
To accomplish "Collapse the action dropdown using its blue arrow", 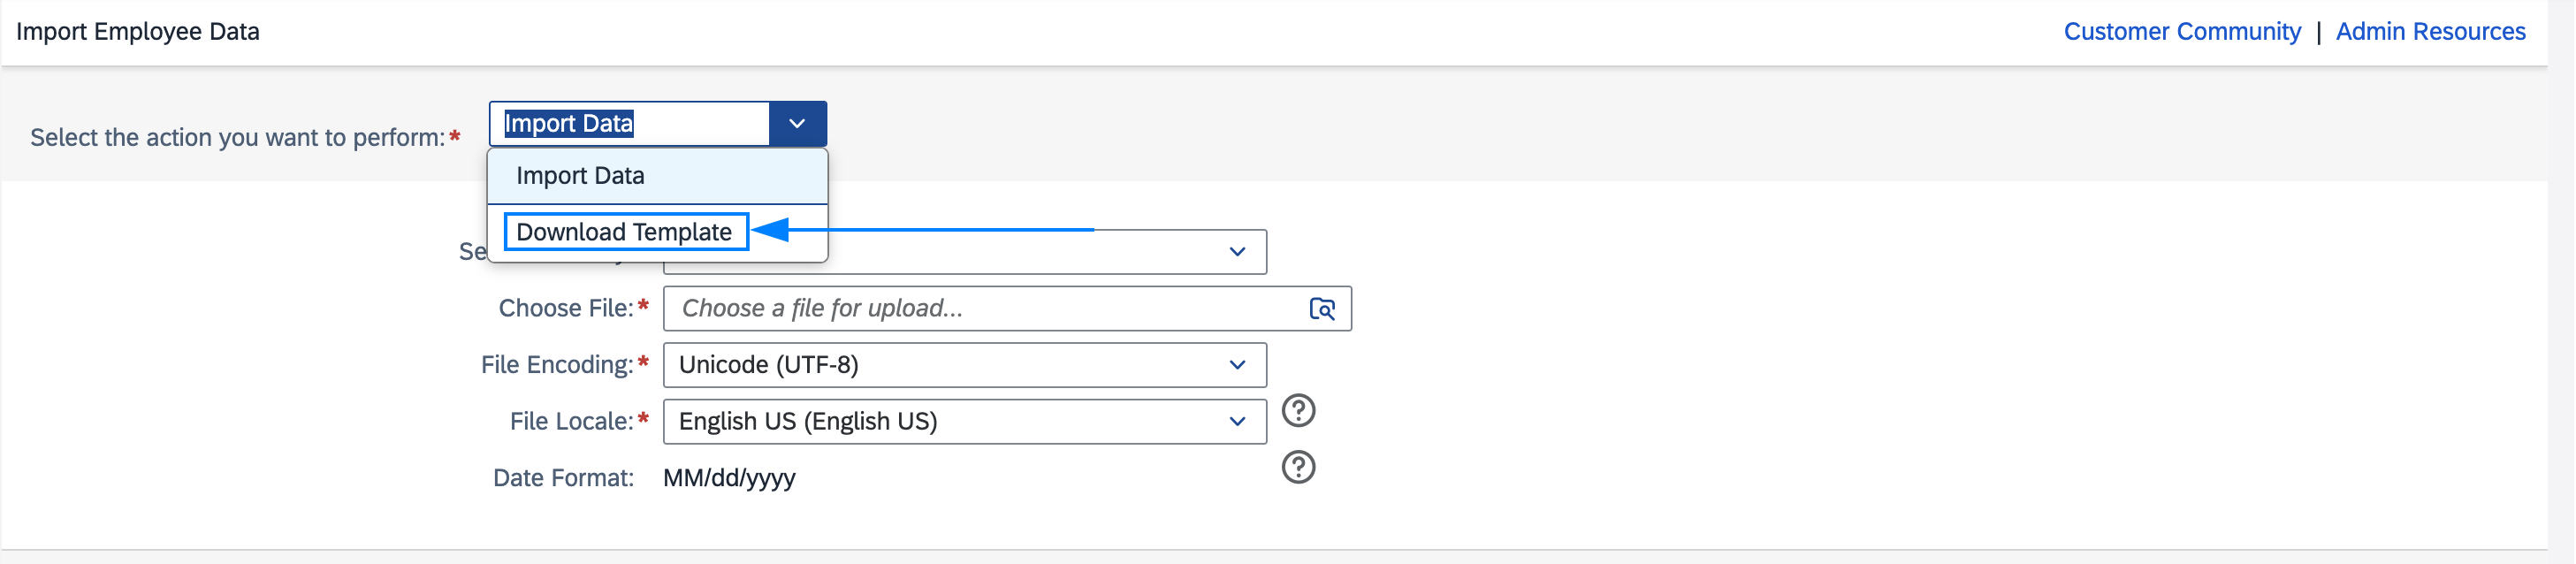I will tap(797, 124).
